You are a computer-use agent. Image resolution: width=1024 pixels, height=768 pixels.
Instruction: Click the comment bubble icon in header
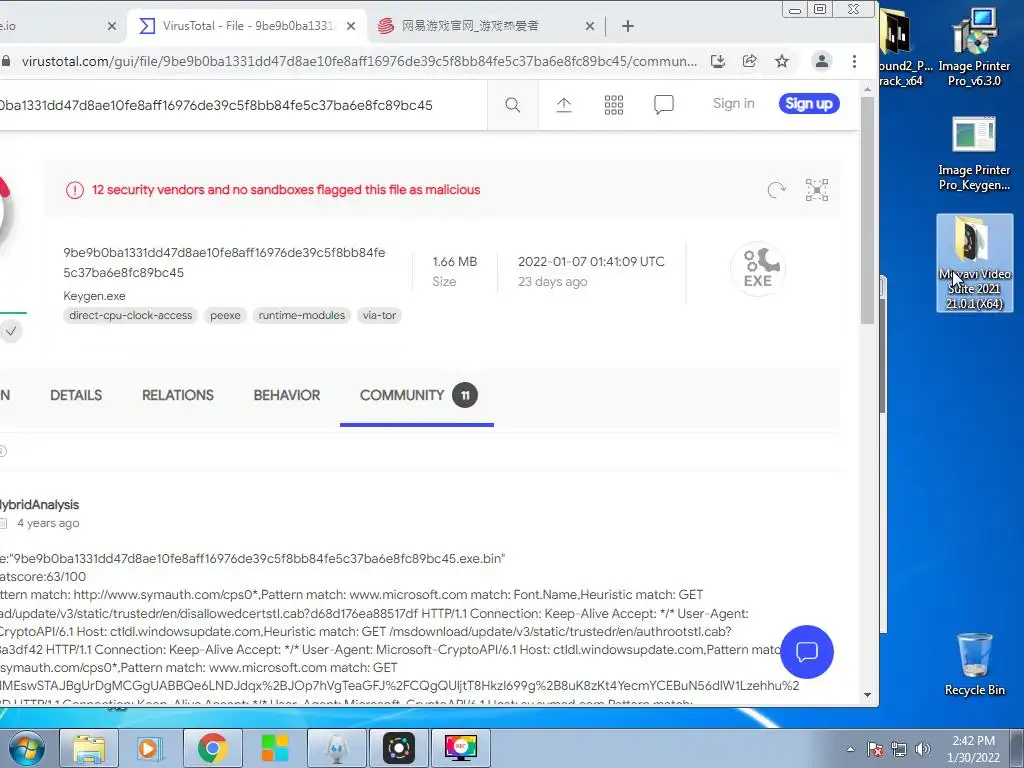(664, 104)
